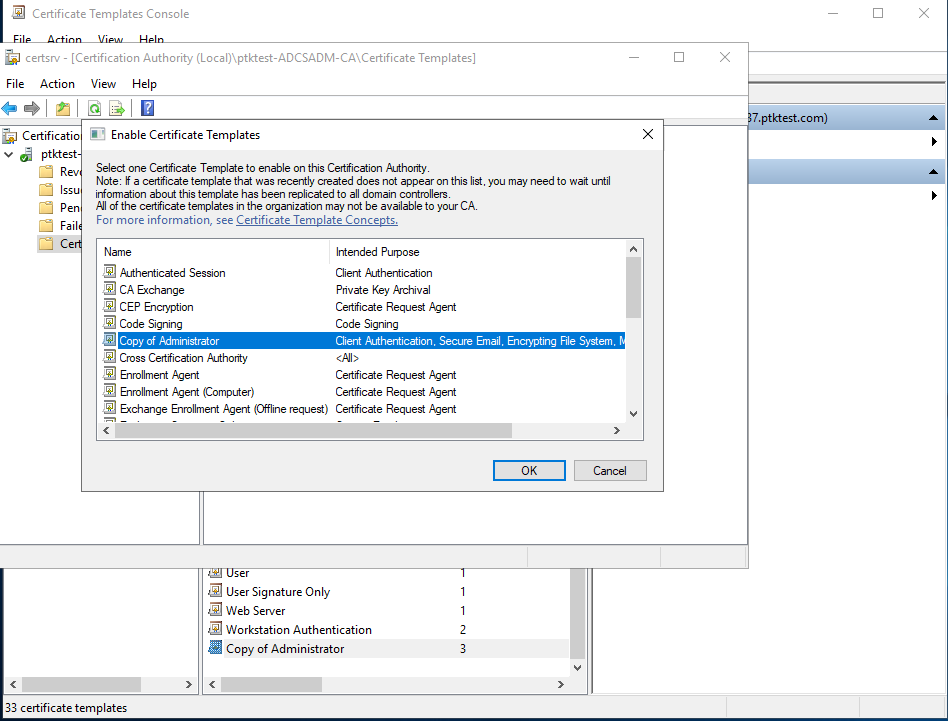Click the ptktest CA node icon
The image size is (948, 721).
(27, 154)
